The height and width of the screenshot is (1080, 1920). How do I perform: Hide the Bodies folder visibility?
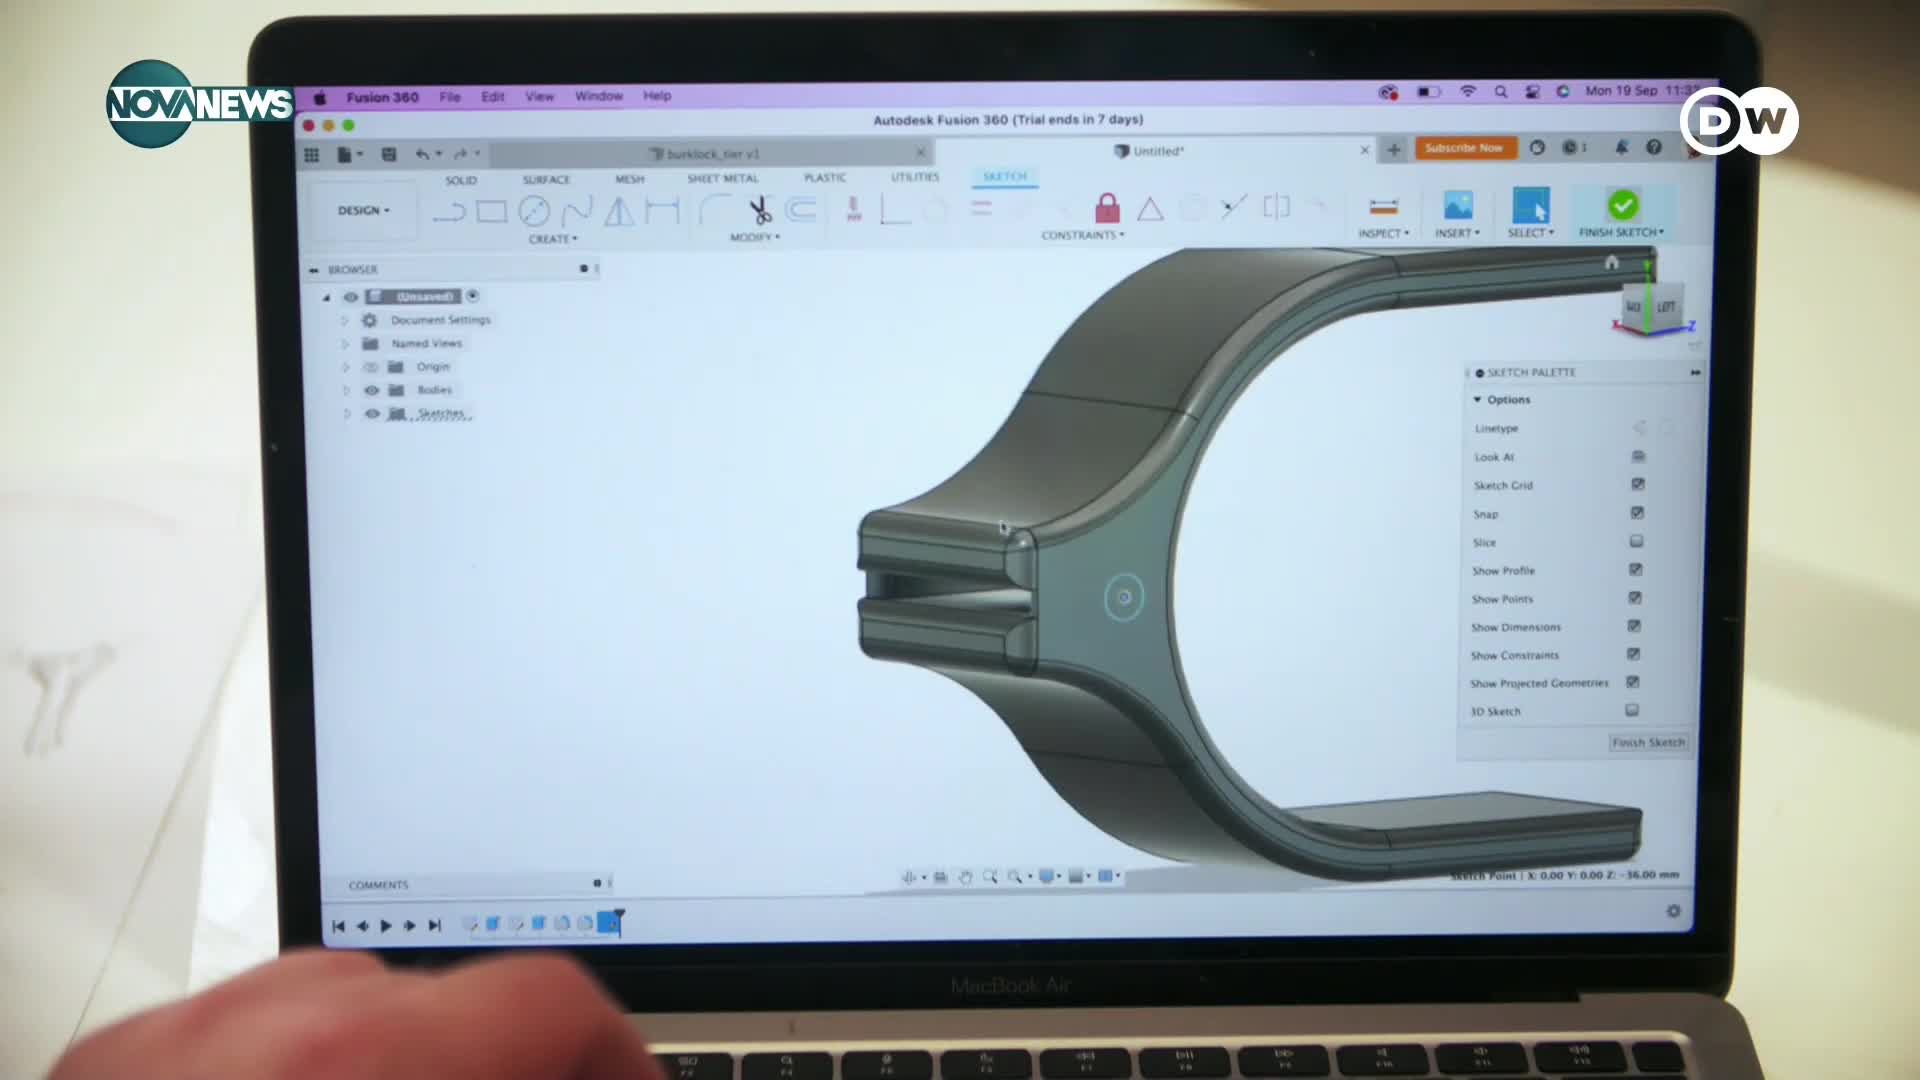(371, 390)
